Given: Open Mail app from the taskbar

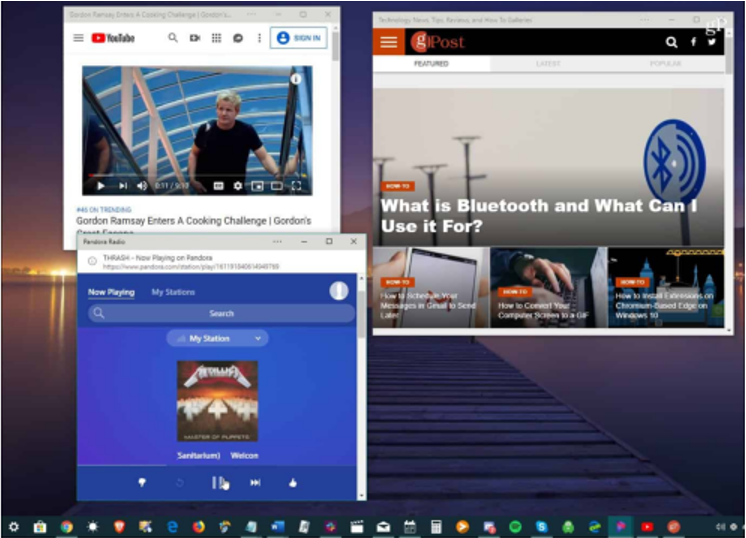Looking at the screenshot, I should click(x=383, y=527).
